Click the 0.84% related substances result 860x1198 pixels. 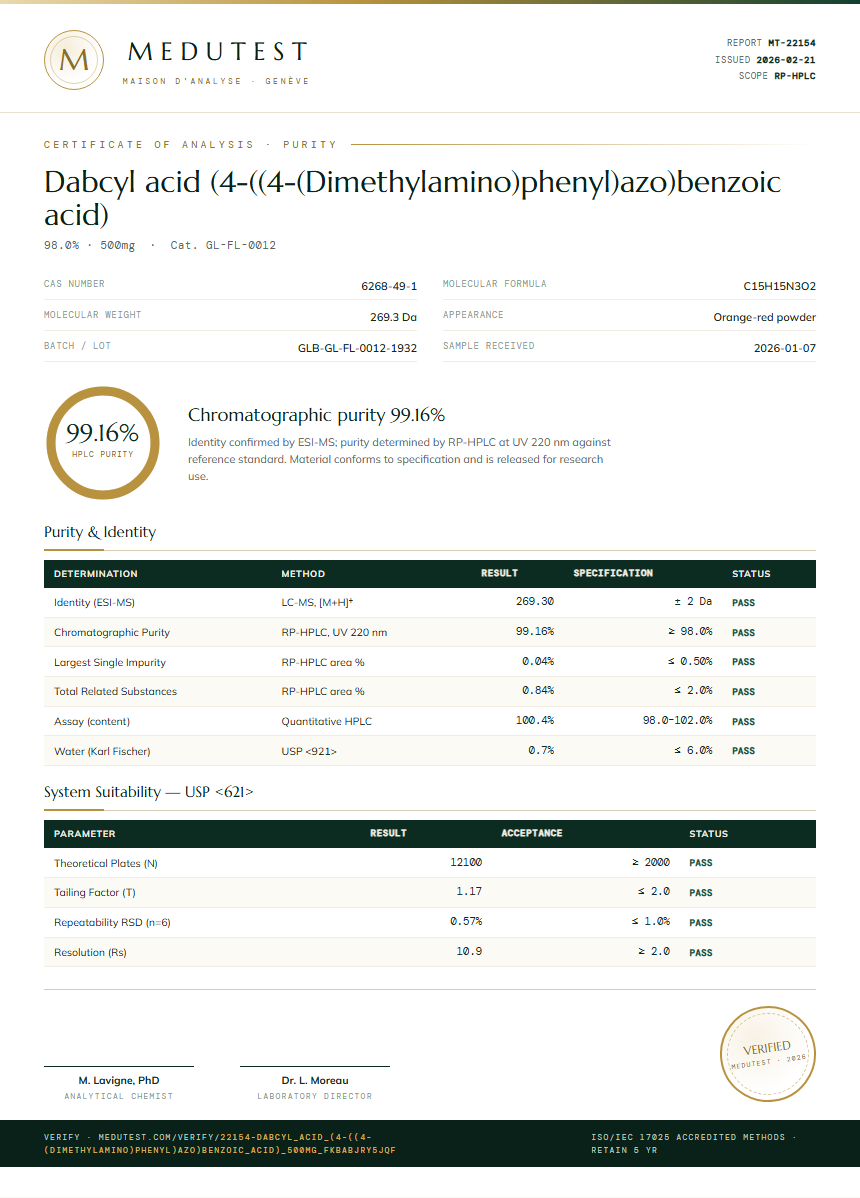538,690
